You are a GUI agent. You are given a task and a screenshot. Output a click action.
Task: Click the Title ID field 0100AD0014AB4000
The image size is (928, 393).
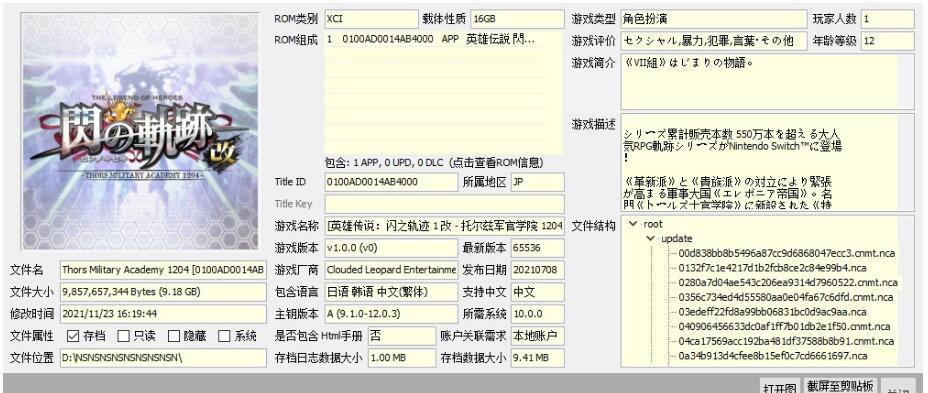[x=391, y=182]
